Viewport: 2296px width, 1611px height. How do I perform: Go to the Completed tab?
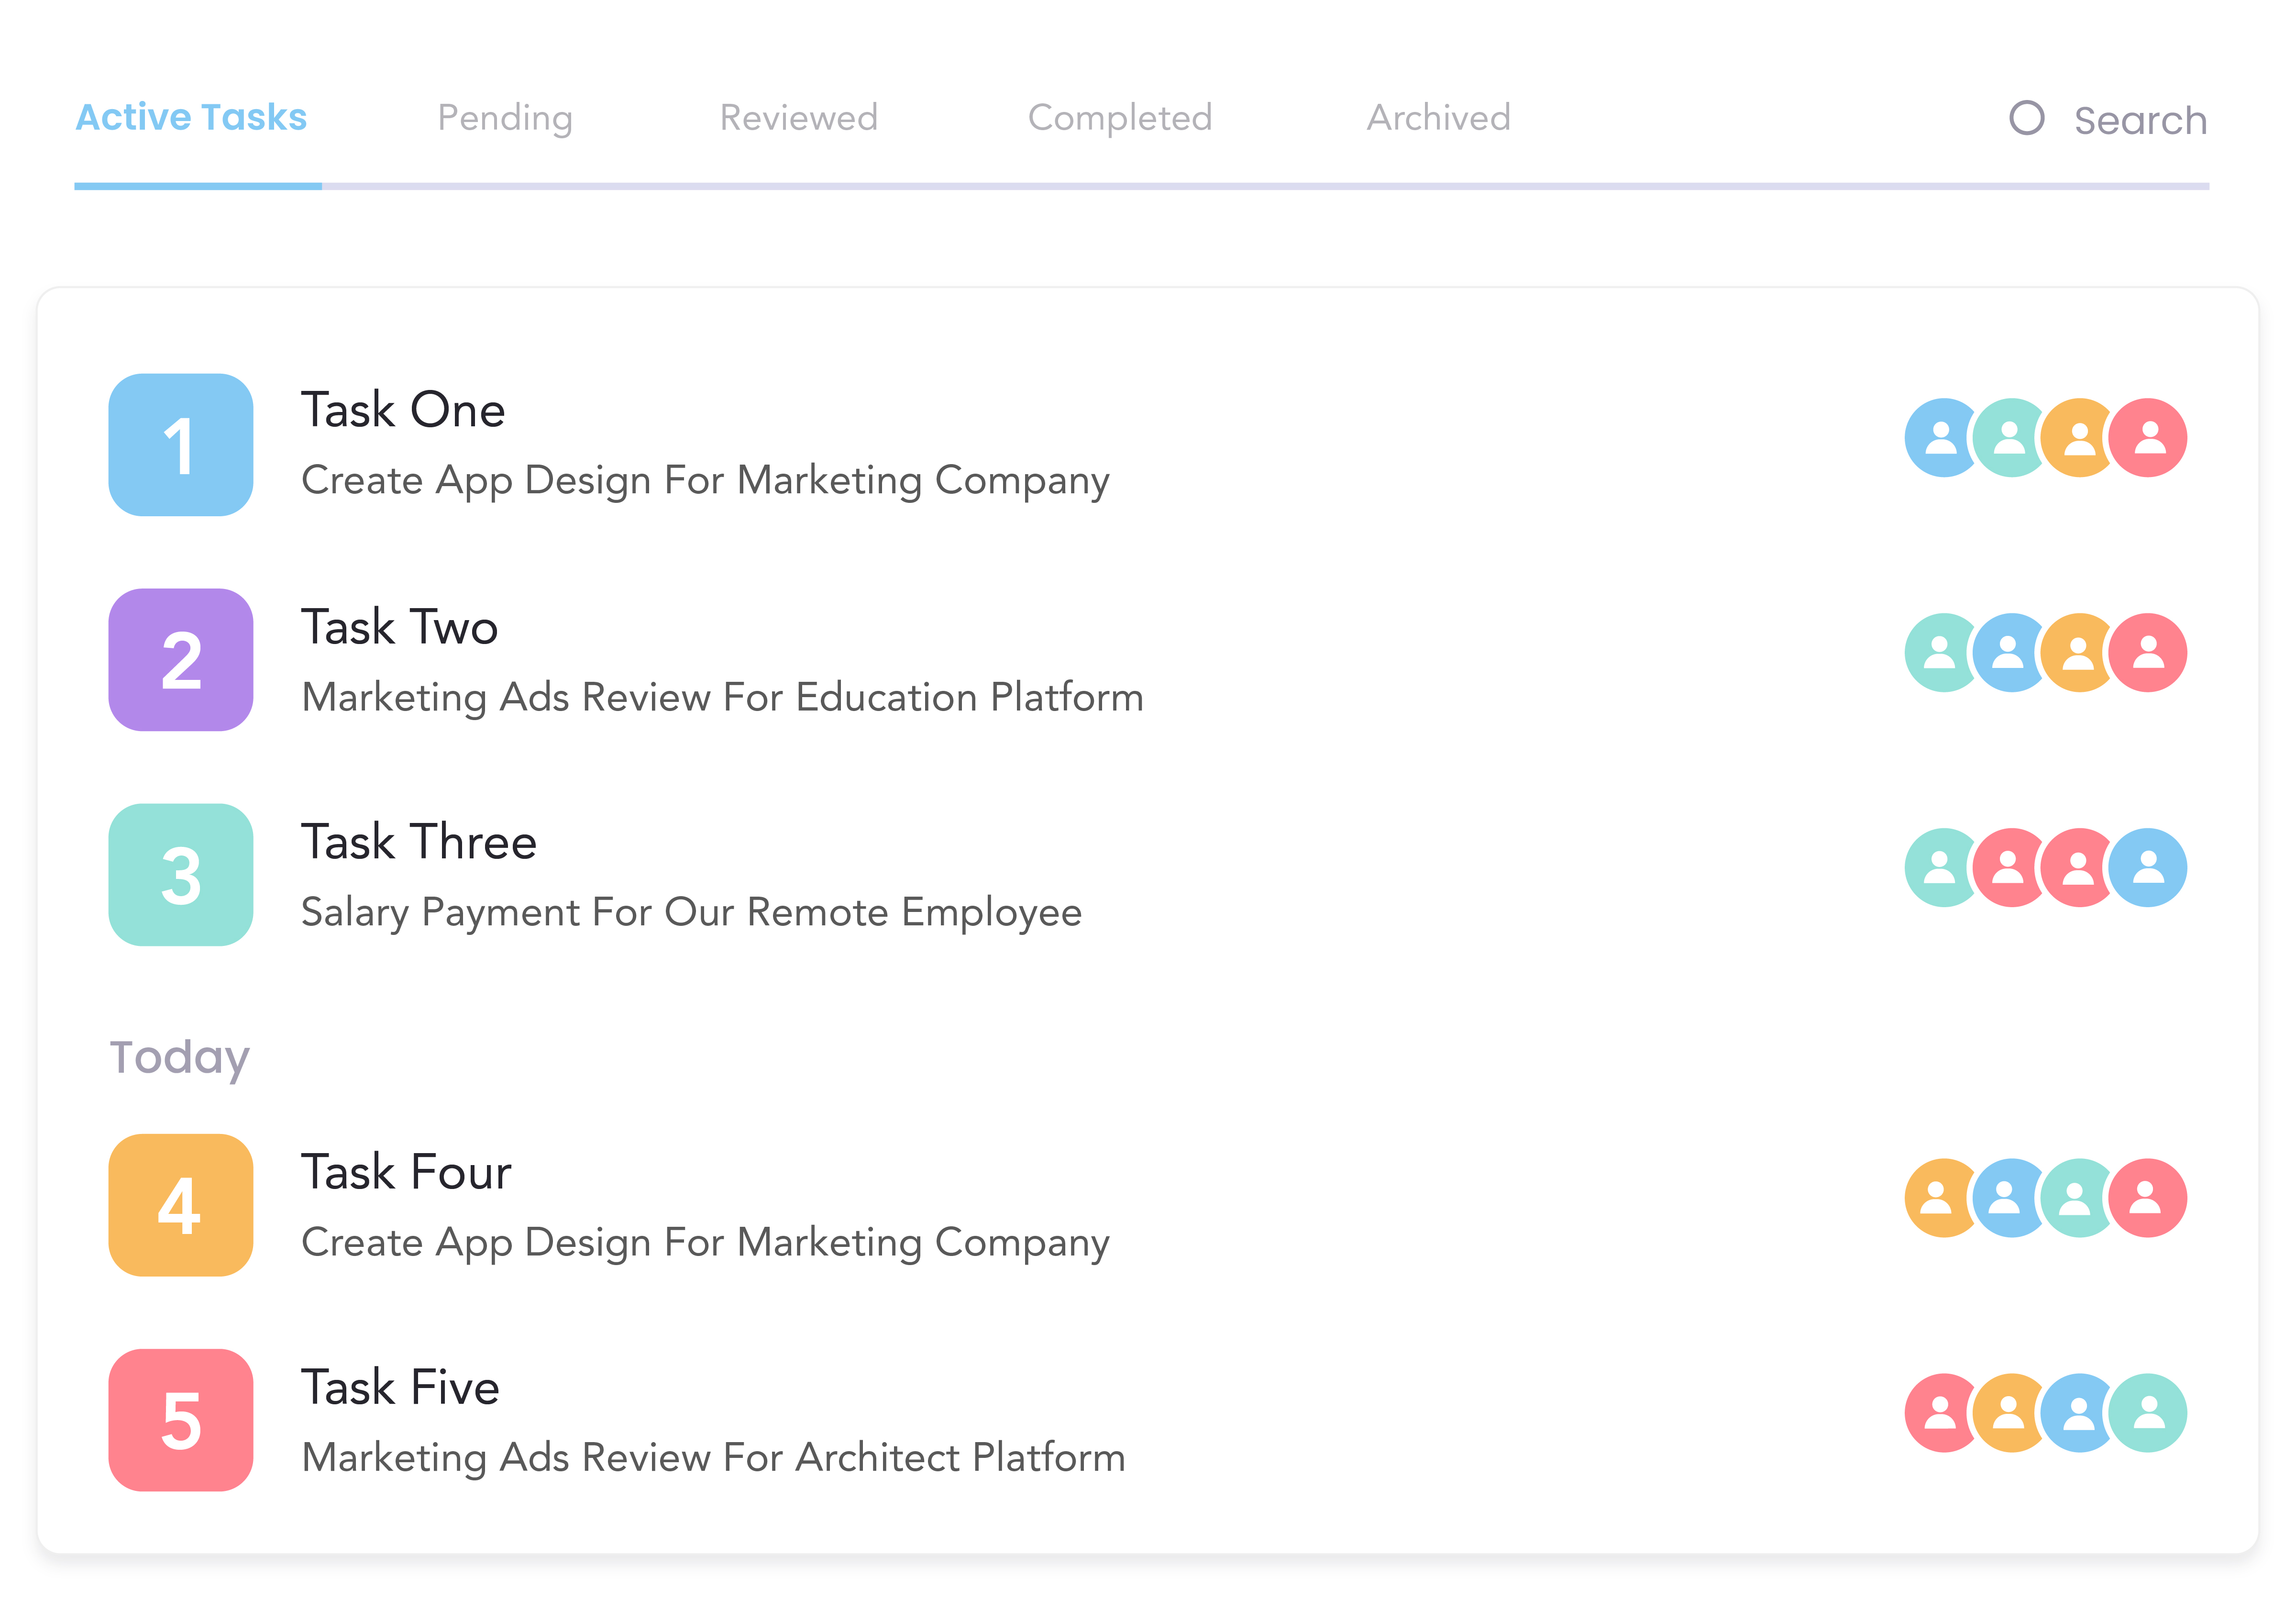[1119, 118]
